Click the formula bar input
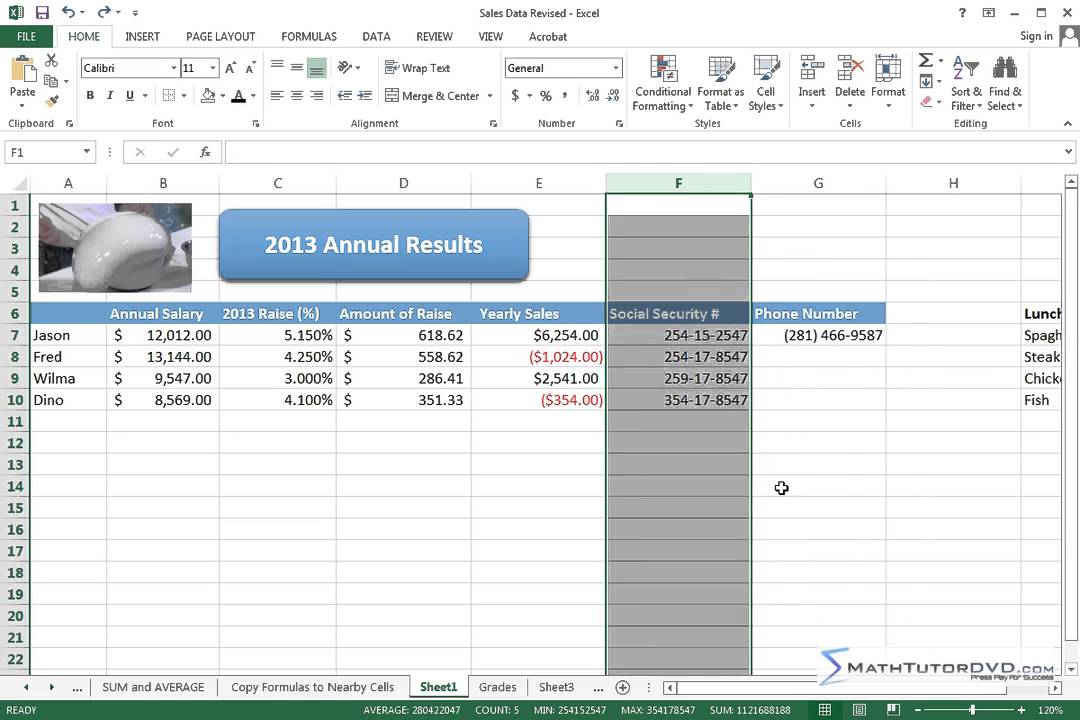The width and height of the screenshot is (1080, 720). (644, 152)
